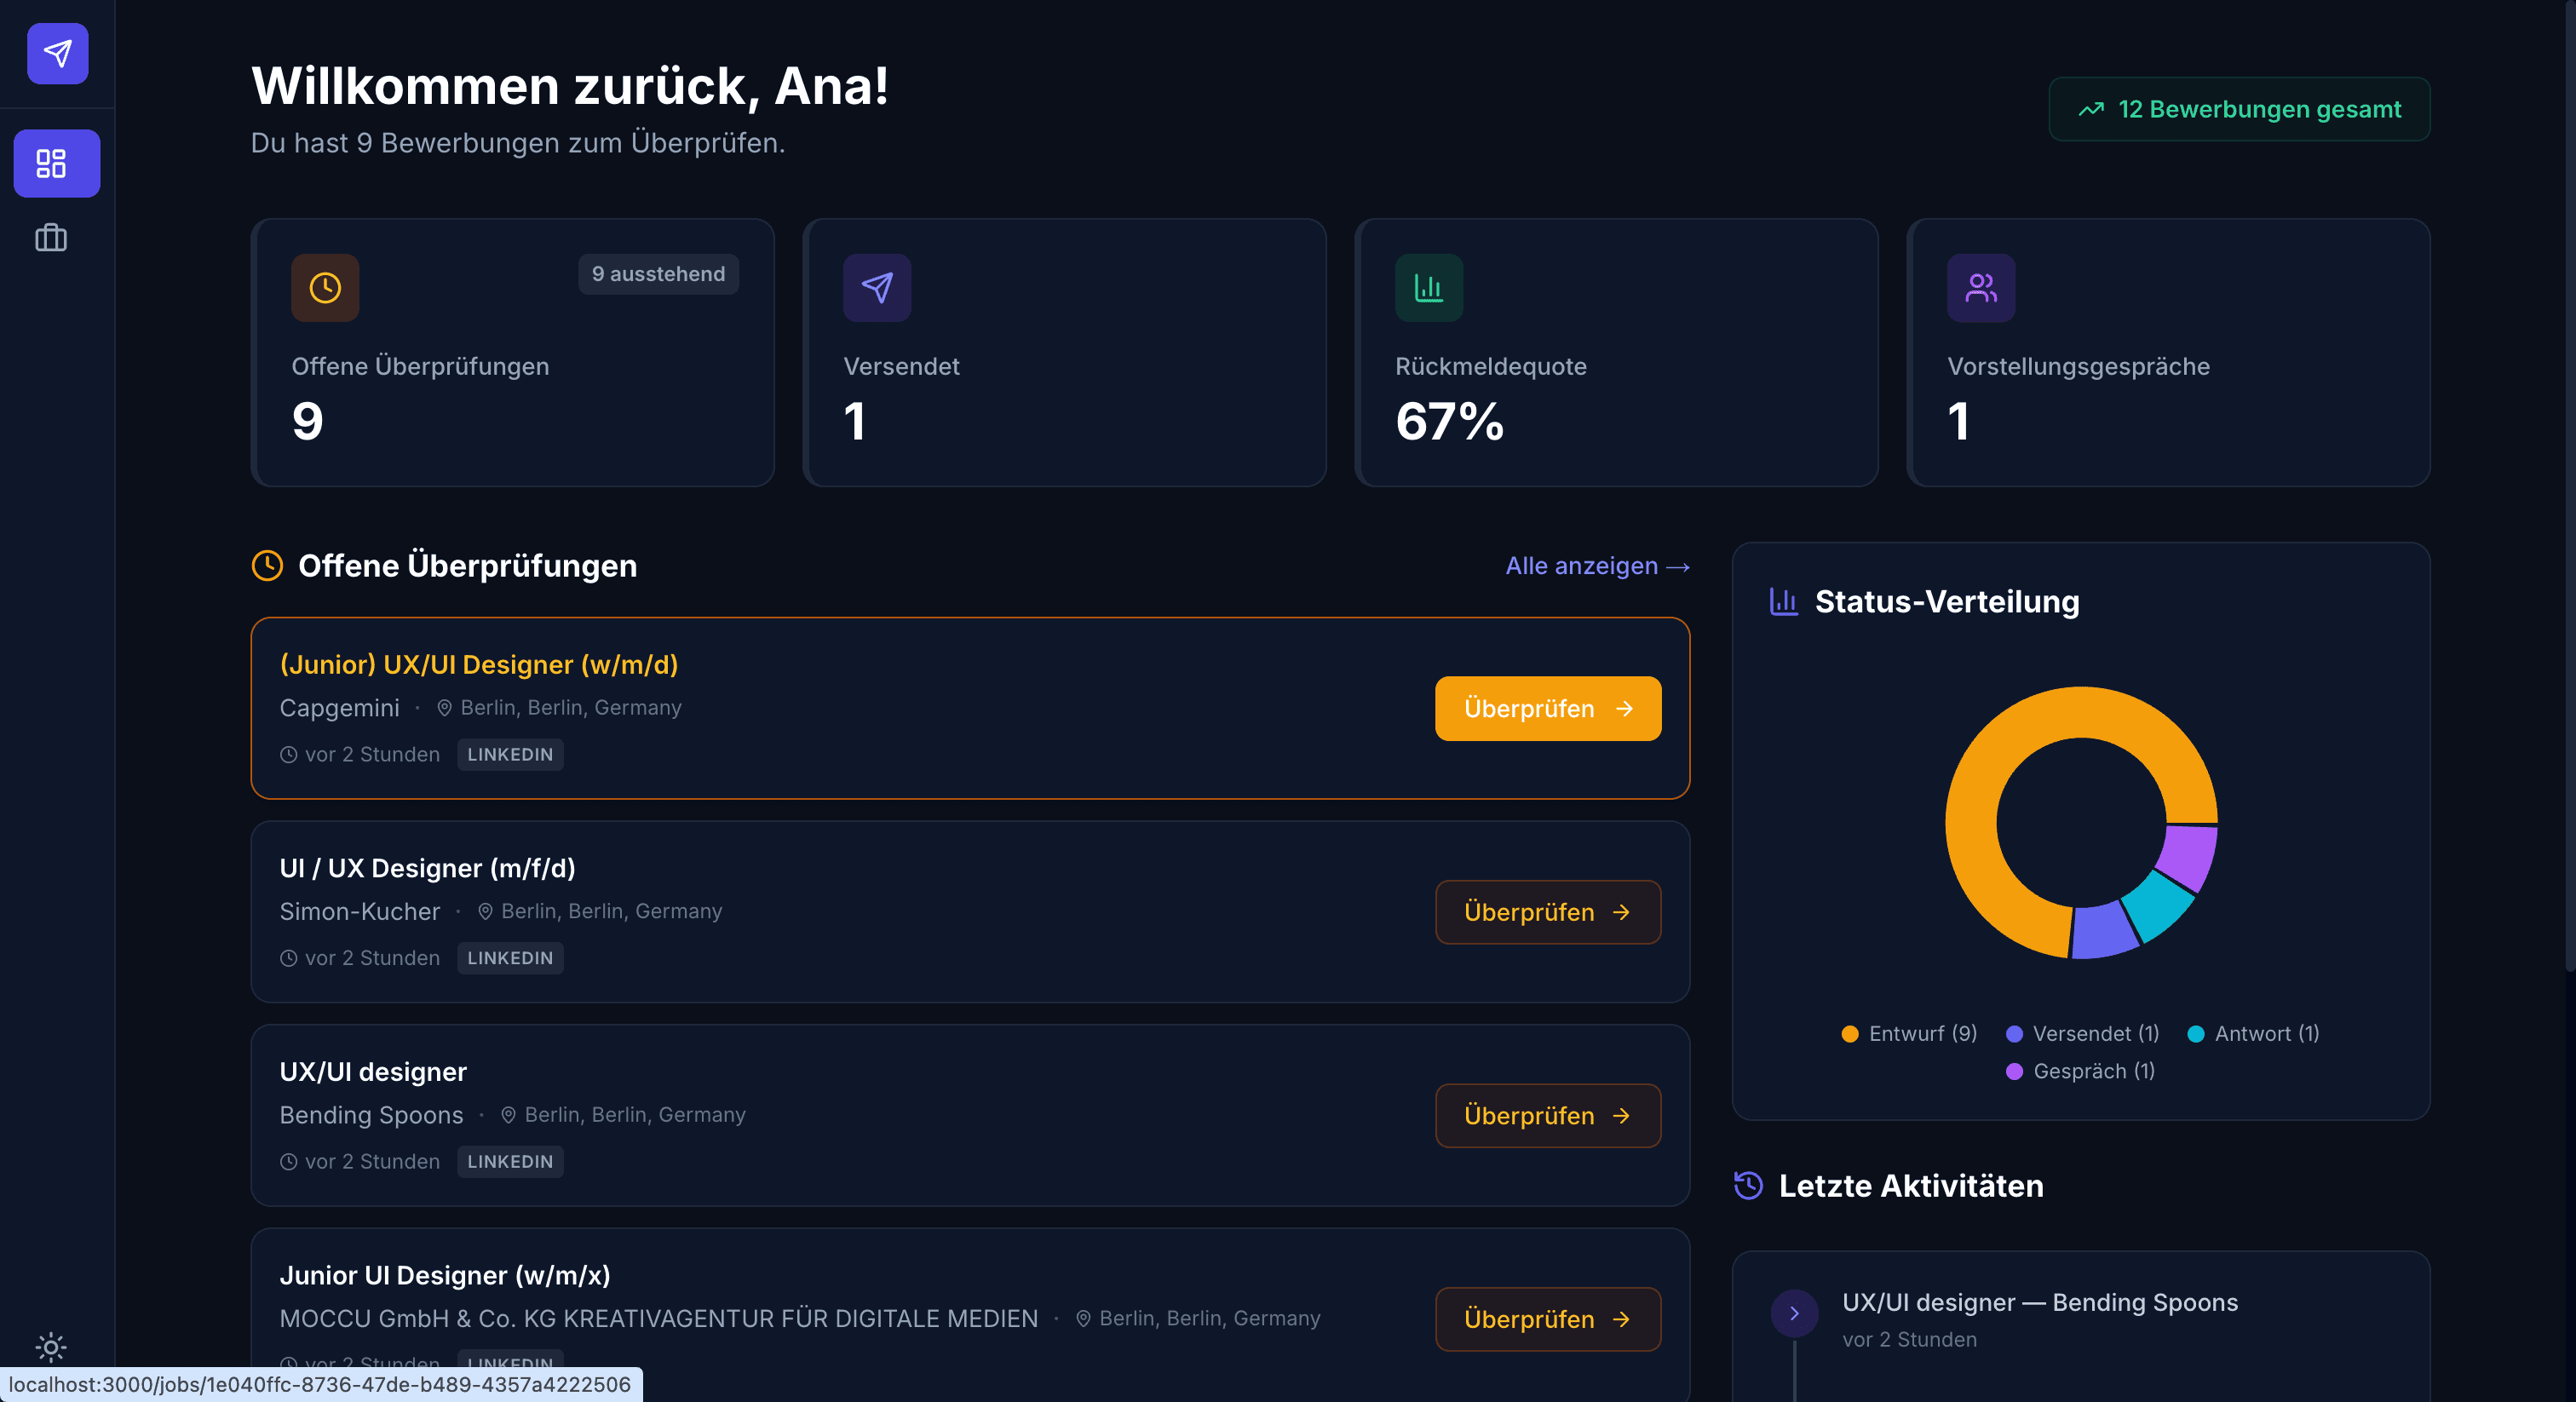Open the (Junior) UX/UI Designer job title
2576x1402 pixels.
click(479, 664)
